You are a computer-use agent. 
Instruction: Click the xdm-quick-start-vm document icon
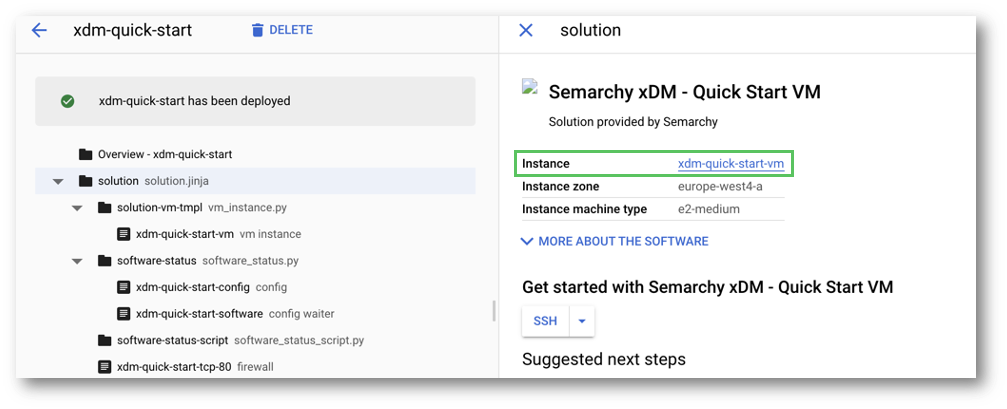coord(123,234)
